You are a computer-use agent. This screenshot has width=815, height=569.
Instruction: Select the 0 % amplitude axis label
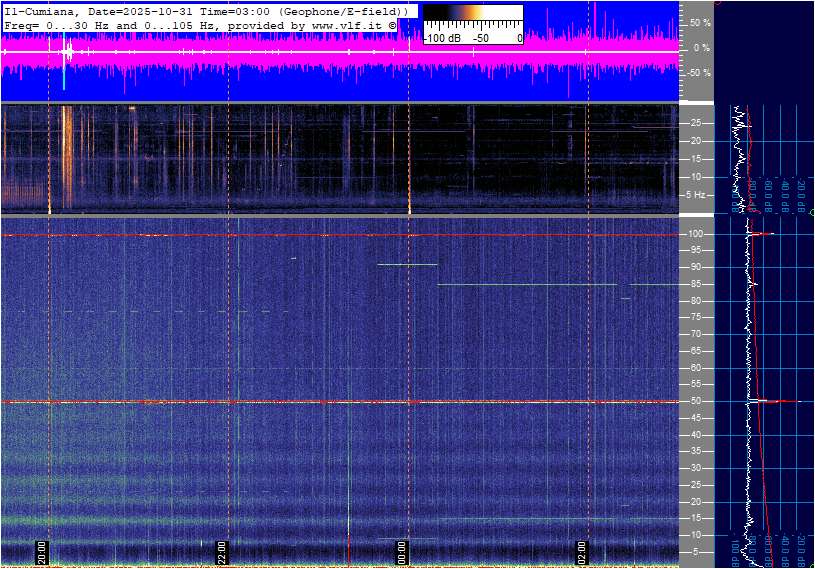(703, 47)
